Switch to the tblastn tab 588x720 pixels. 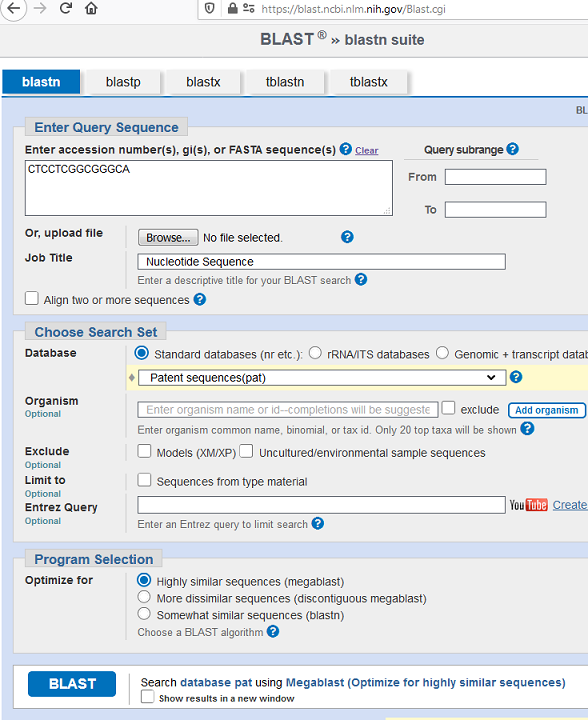[x=285, y=82]
